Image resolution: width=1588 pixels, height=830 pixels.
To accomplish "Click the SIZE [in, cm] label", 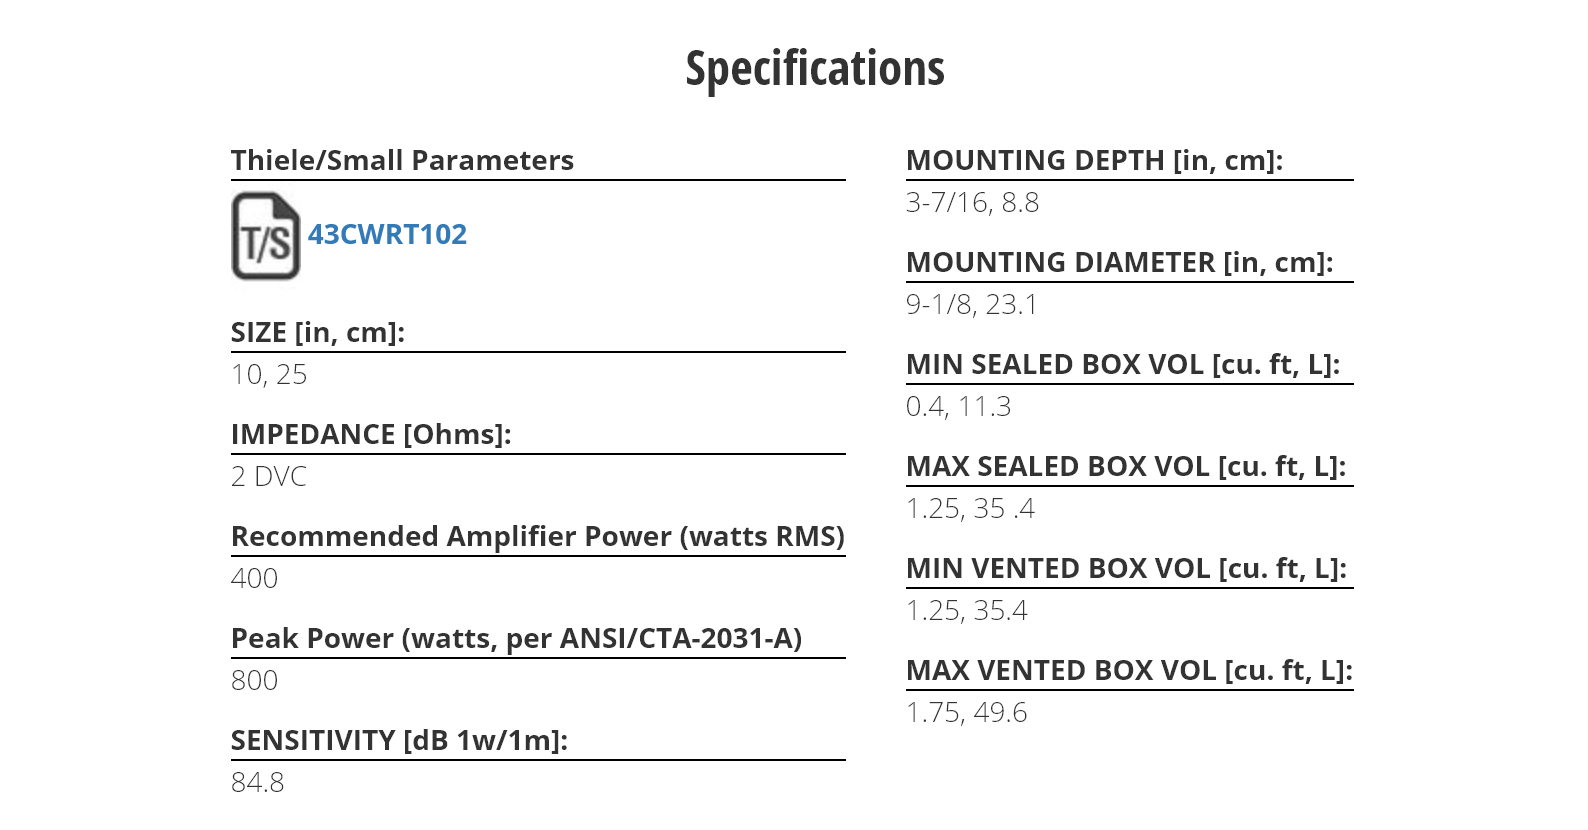I will 318,332.
